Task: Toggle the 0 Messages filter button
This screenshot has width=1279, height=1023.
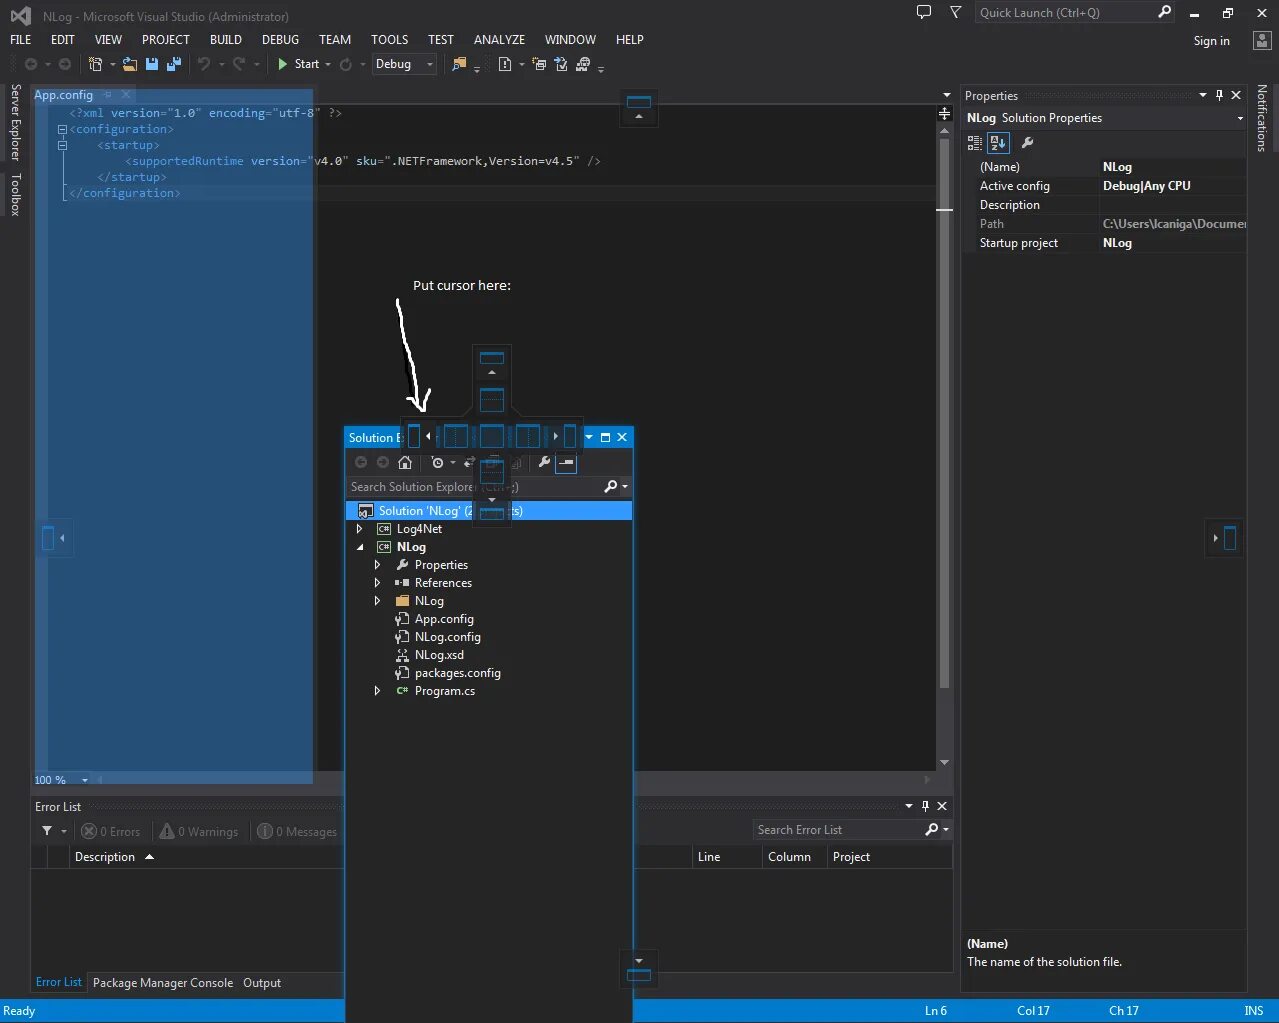Action: click(297, 831)
